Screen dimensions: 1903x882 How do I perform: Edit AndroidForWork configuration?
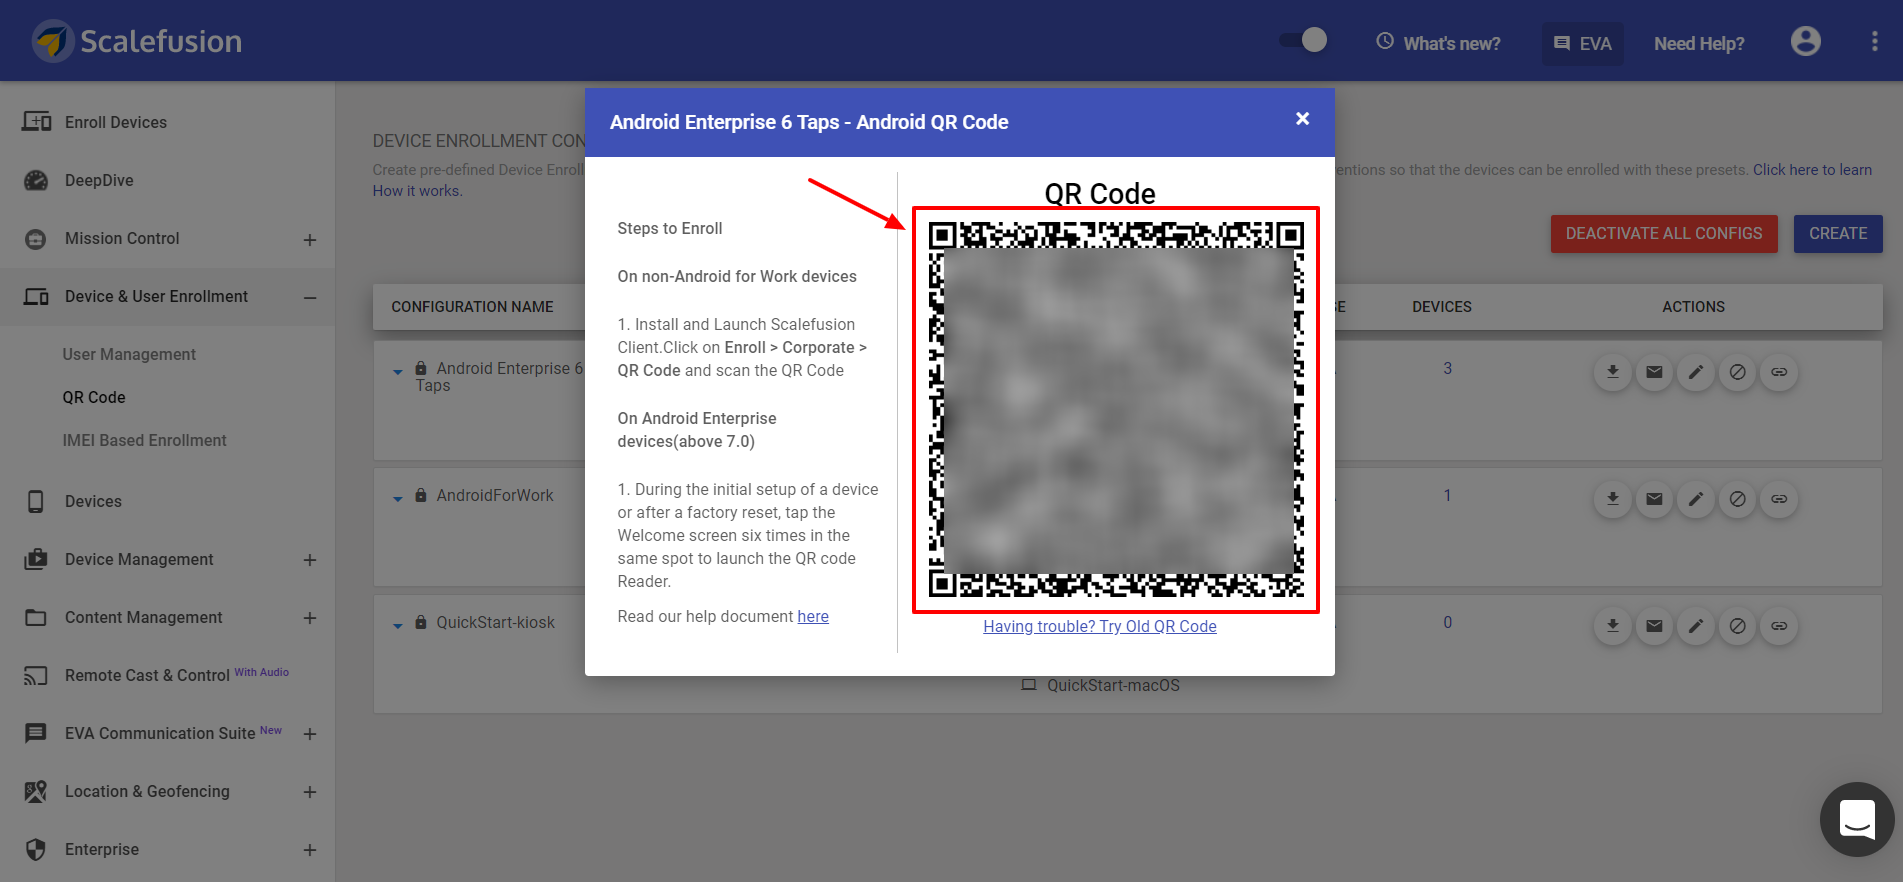pos(1696,499)
